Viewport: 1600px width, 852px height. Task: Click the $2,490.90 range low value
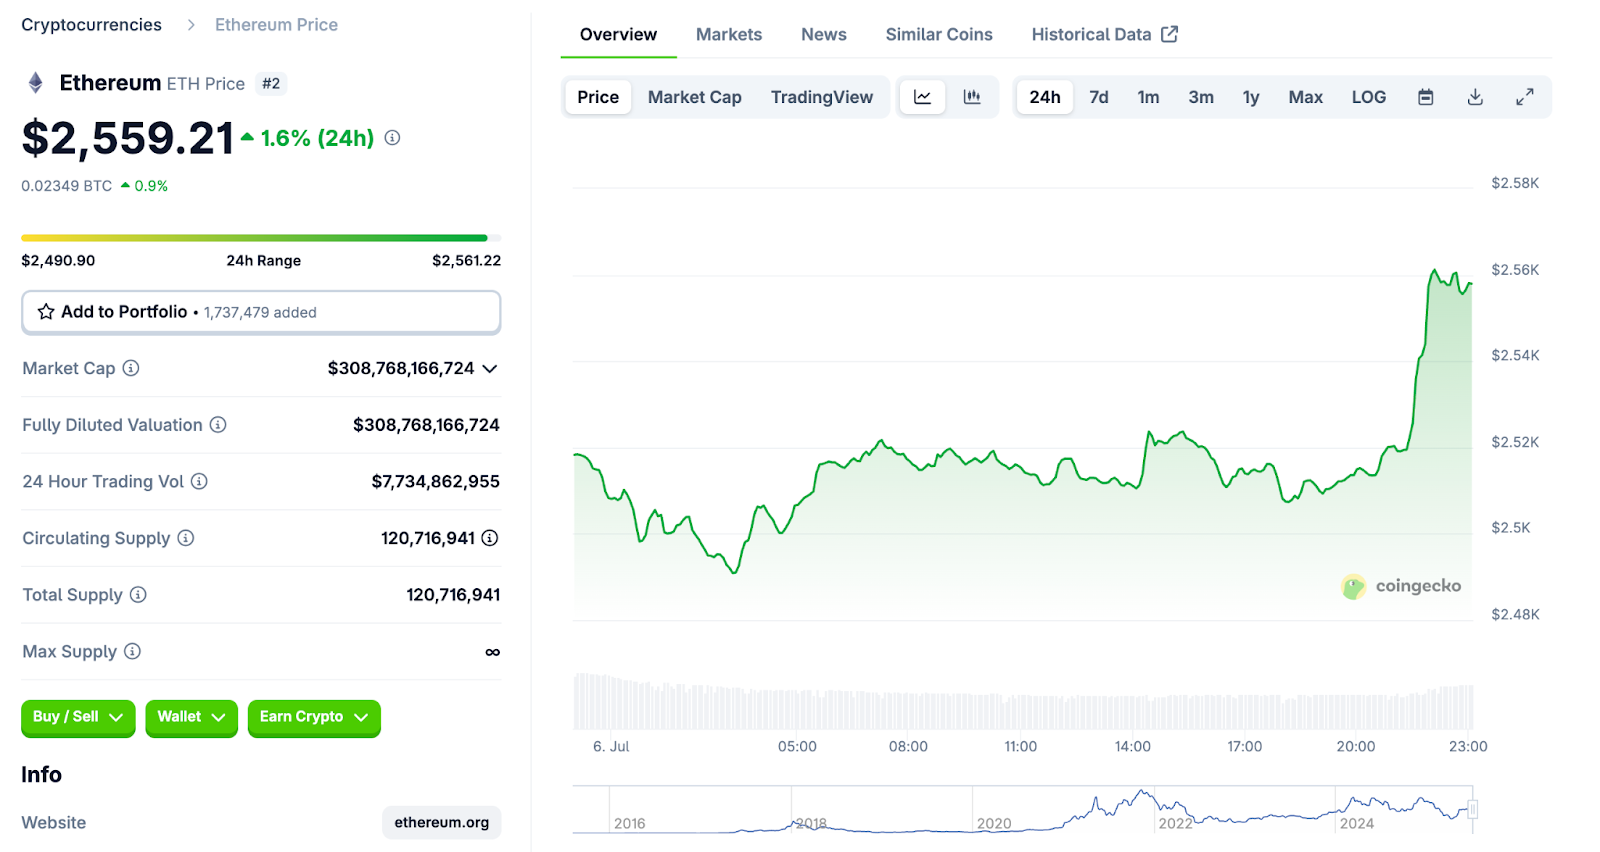click(58, 261)
